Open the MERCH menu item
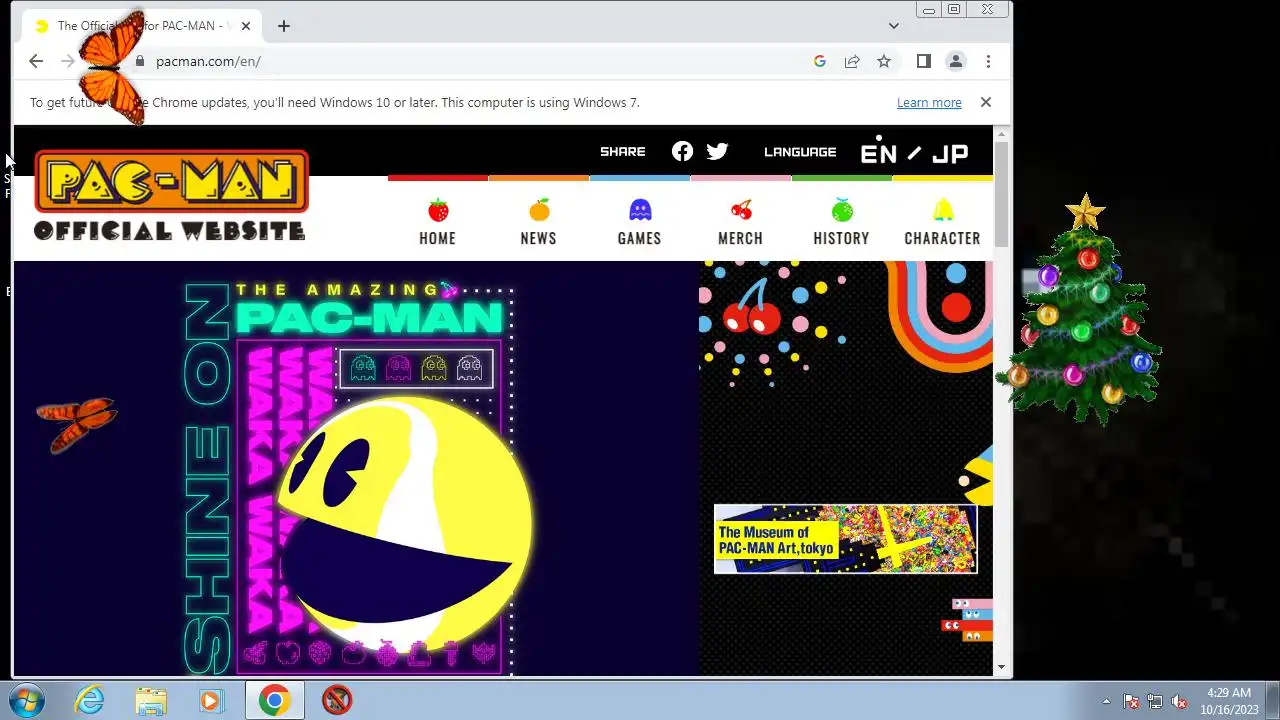Screen dimensions: 1280x720 [x=740, y=222]
